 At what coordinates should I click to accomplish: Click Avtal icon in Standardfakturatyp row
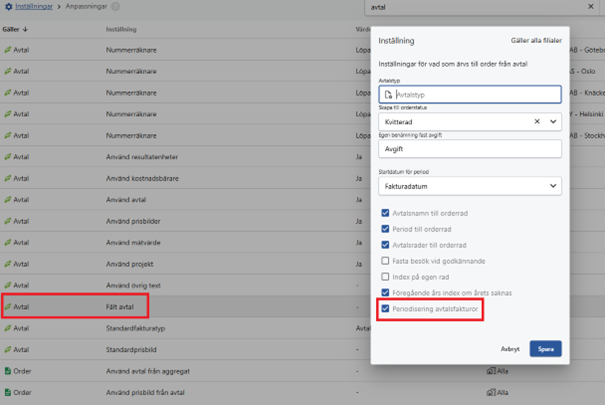tap(8, 328)
